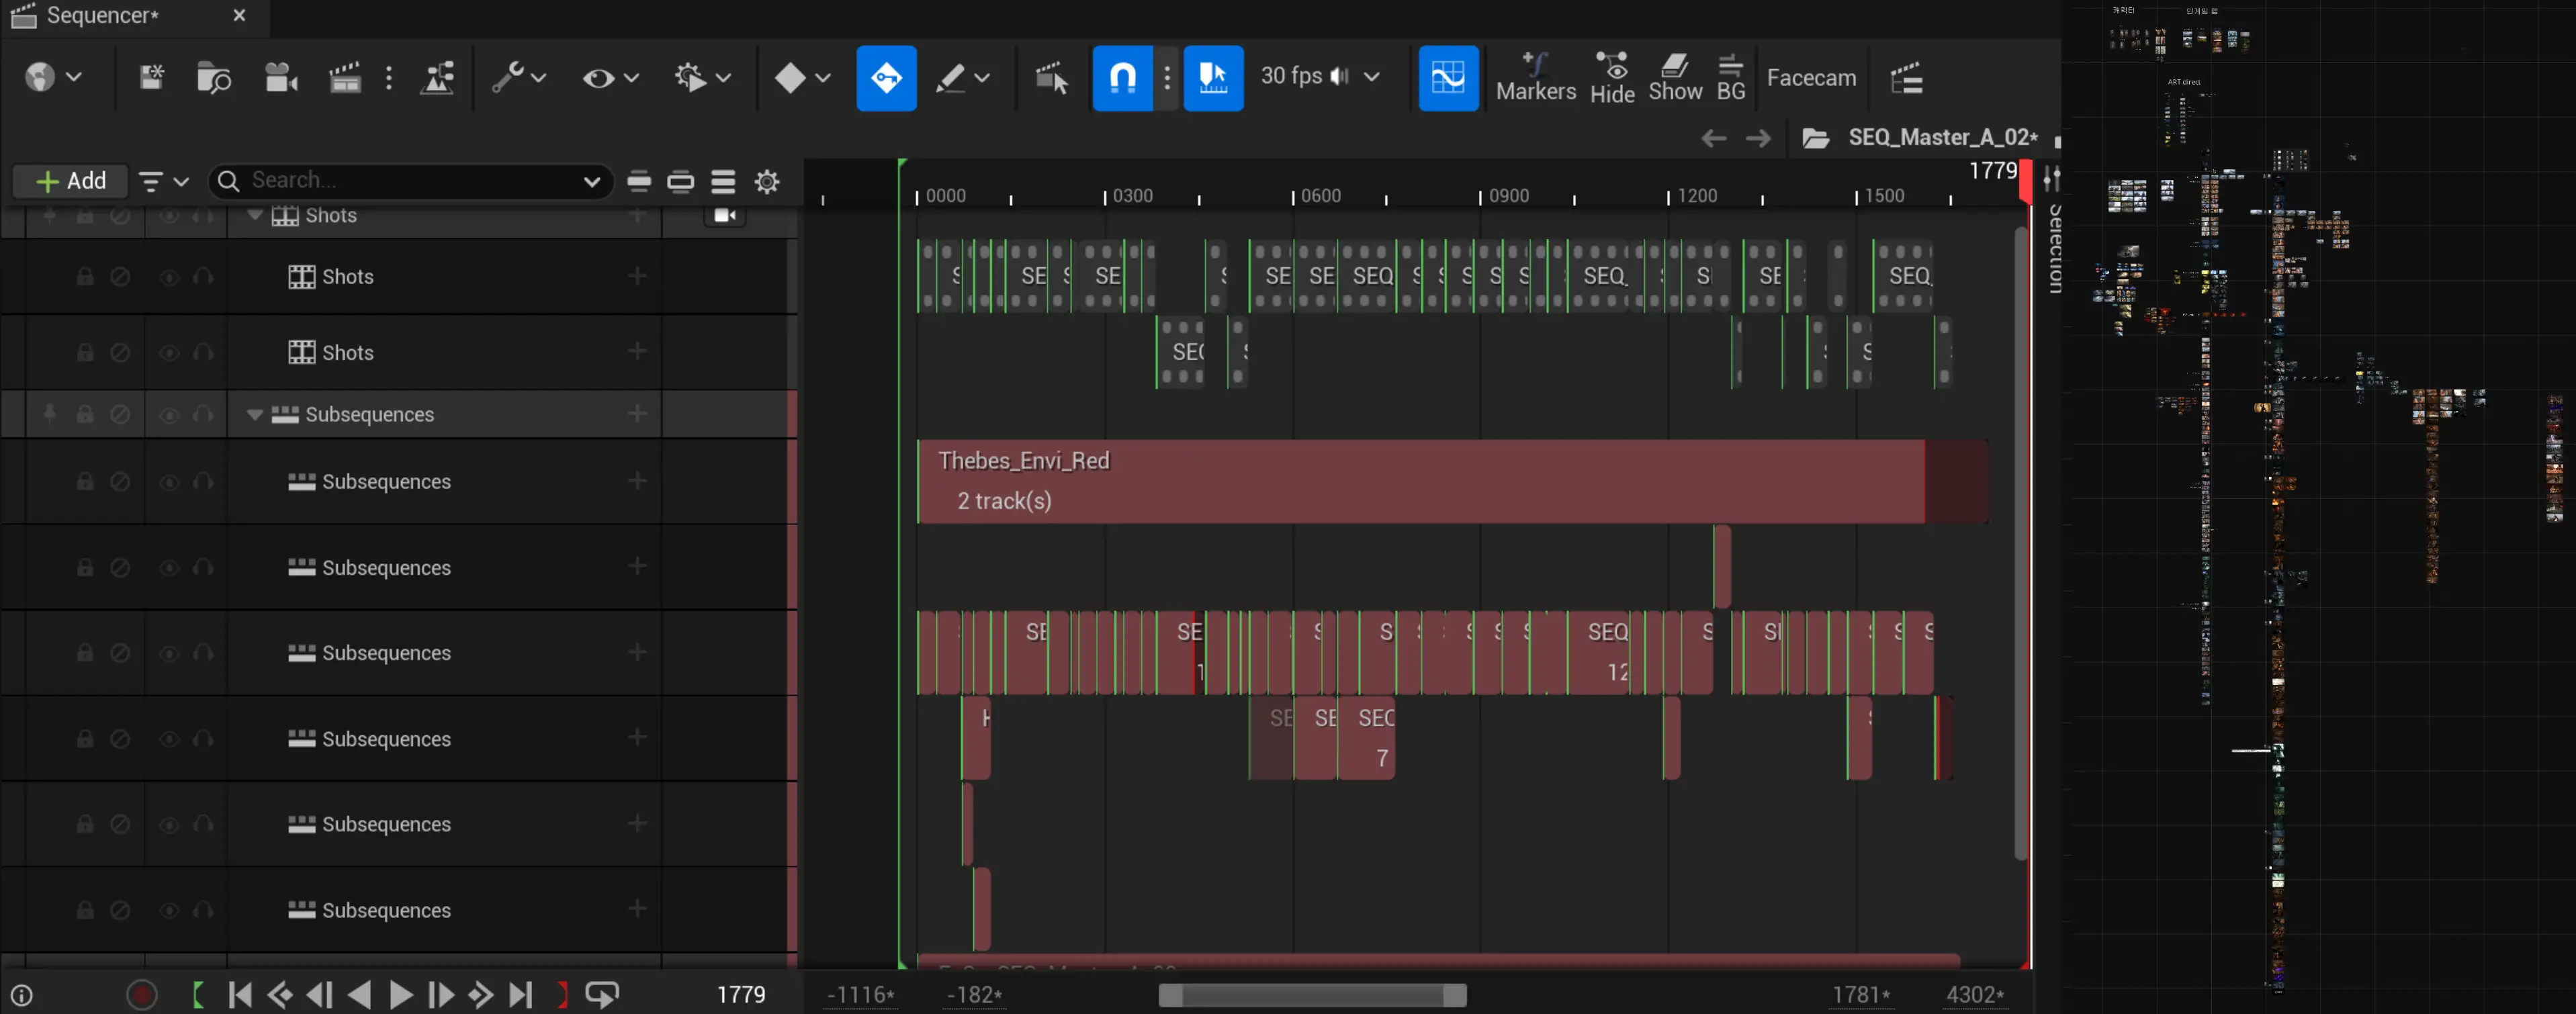Click the BG toolbar button
The width and height of the screenshot is (2576, 1014).
point(1731,77)
